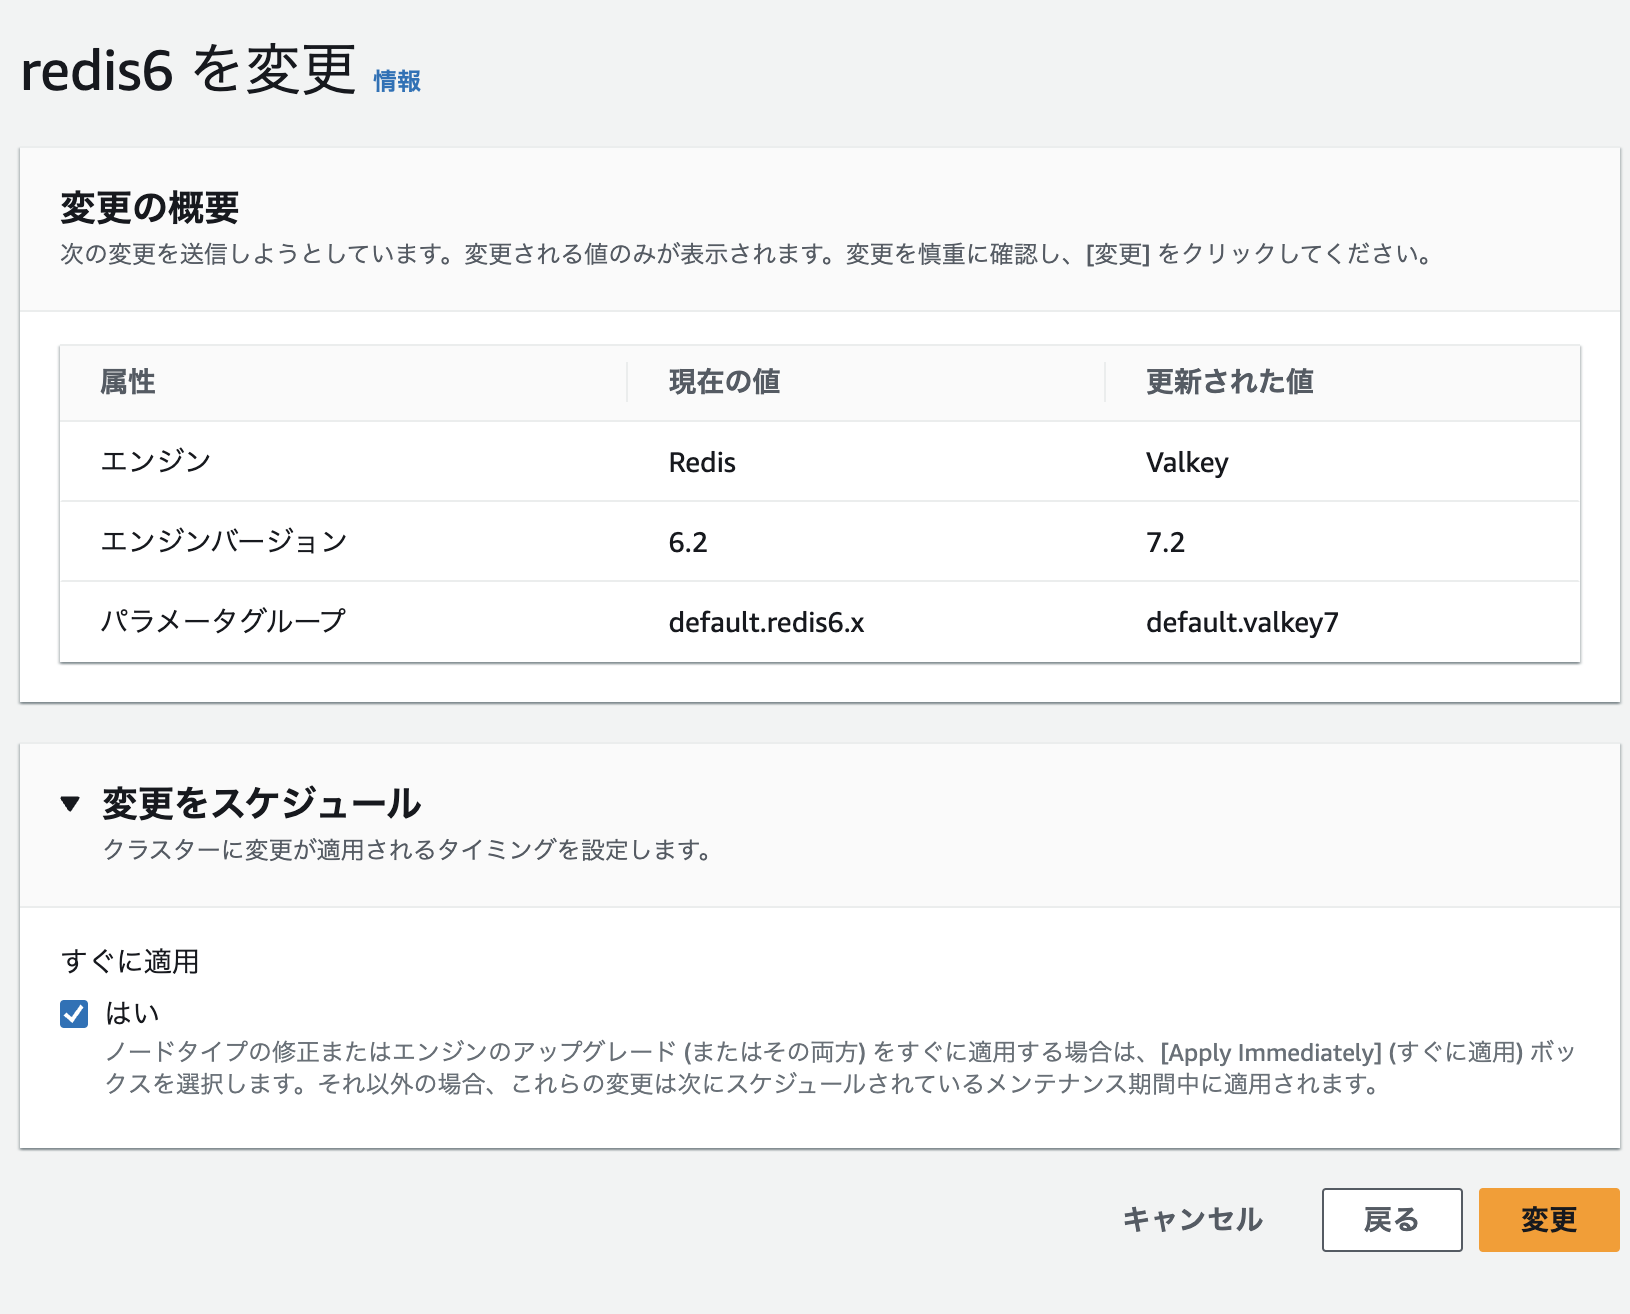Screen dimensions: 1630x1314
Task: Click the 更新された値 column header
Action: tap(1229, 382)
